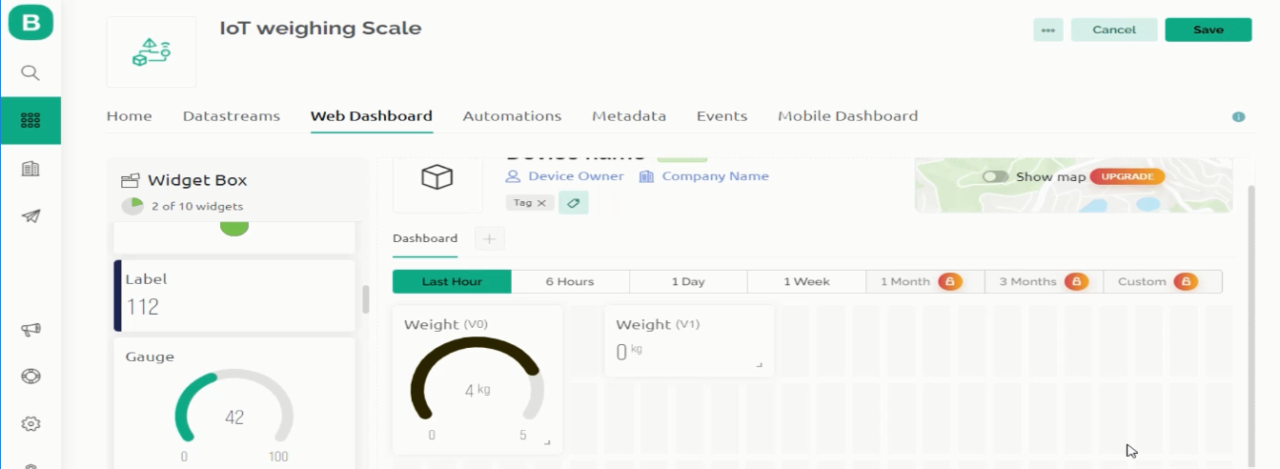Open the Events tab
The height and width of the screenshot is (469, 1280).
tap(722, 116)
